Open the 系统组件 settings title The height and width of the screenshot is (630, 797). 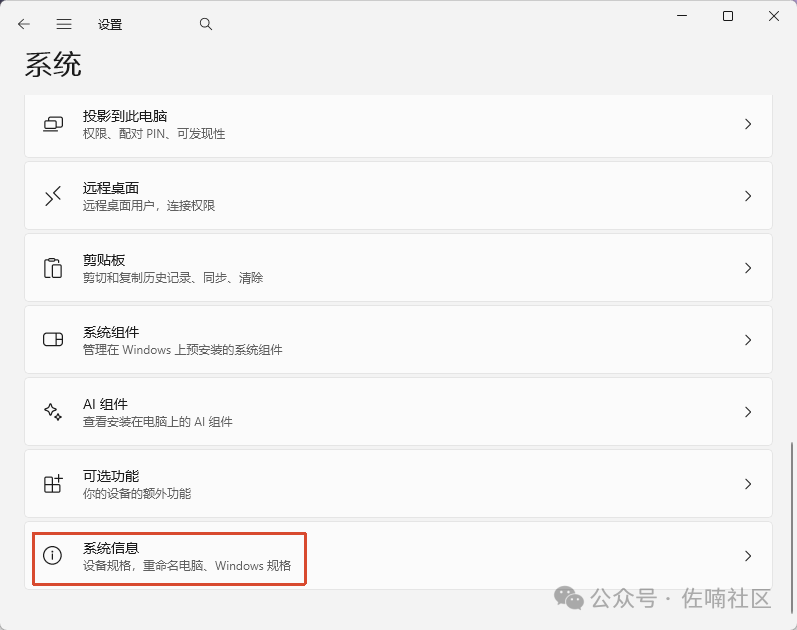click(111, 332)
